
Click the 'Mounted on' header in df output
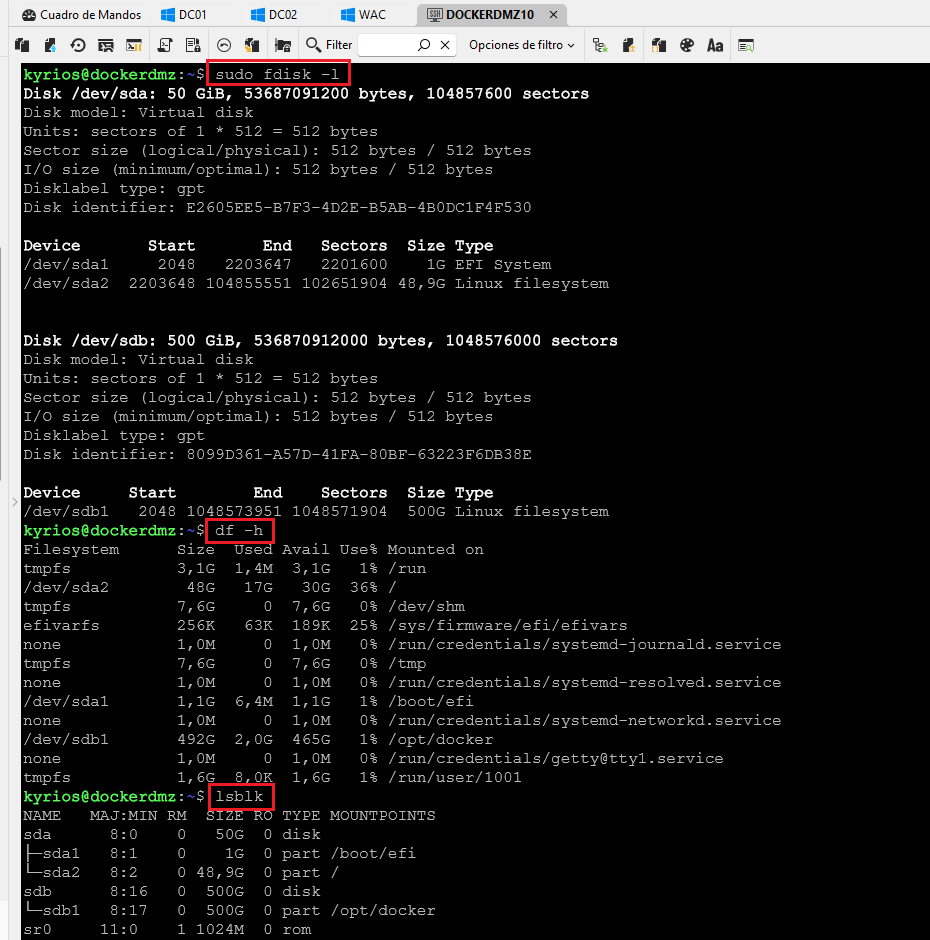435,550
